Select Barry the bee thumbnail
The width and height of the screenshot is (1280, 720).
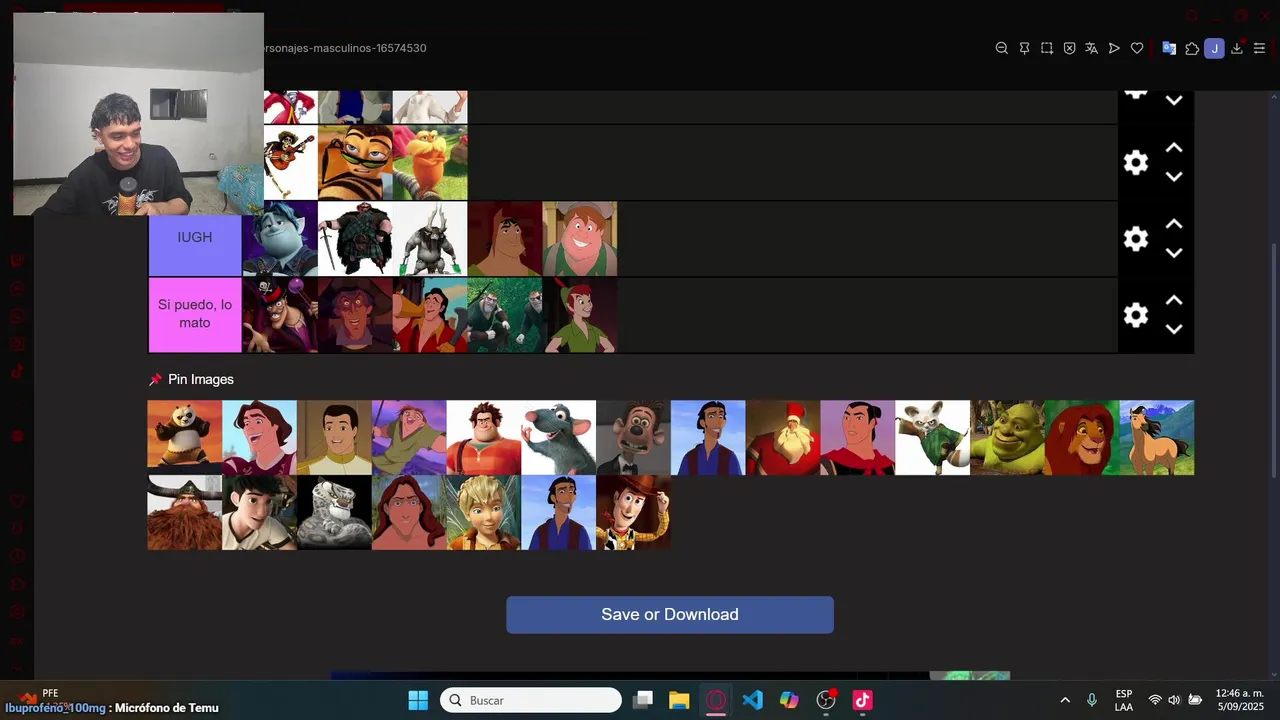point(355,162)
